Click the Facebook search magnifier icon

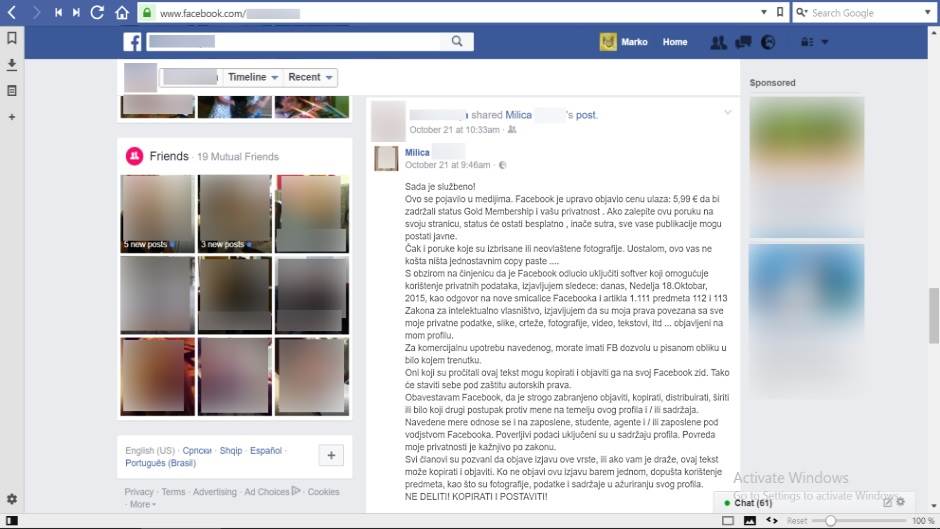tap(456, 42)
